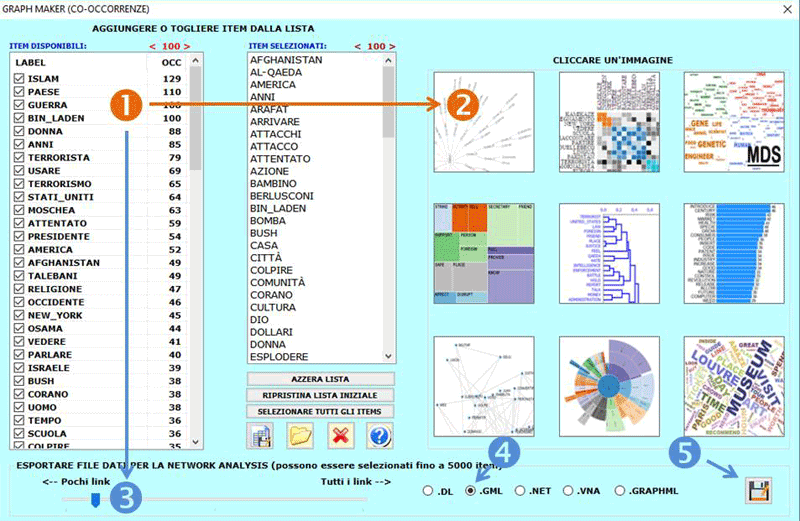Click the link-quantity slider handle

(x=95, y=500)
